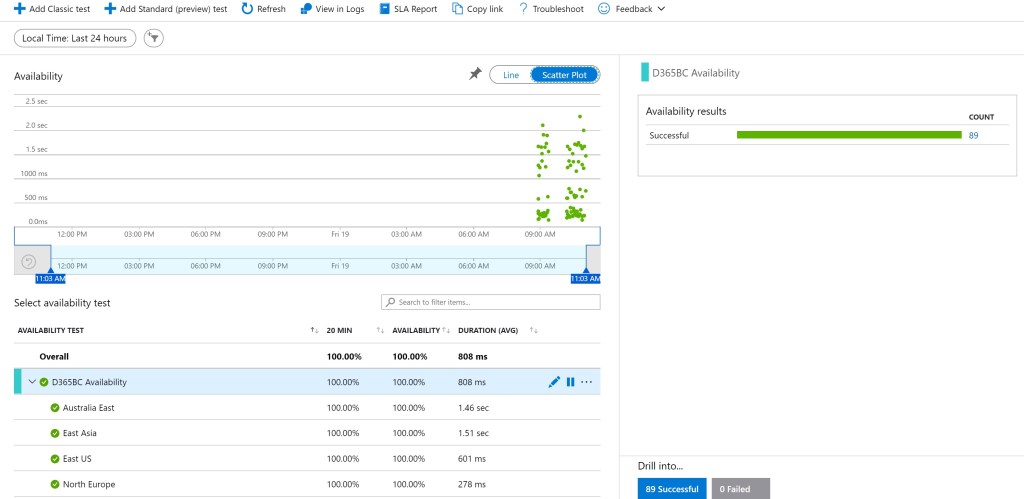Open the Feedback dropdown menu
The height and width of the screenshot is (499, 1024).
[632, 9]
